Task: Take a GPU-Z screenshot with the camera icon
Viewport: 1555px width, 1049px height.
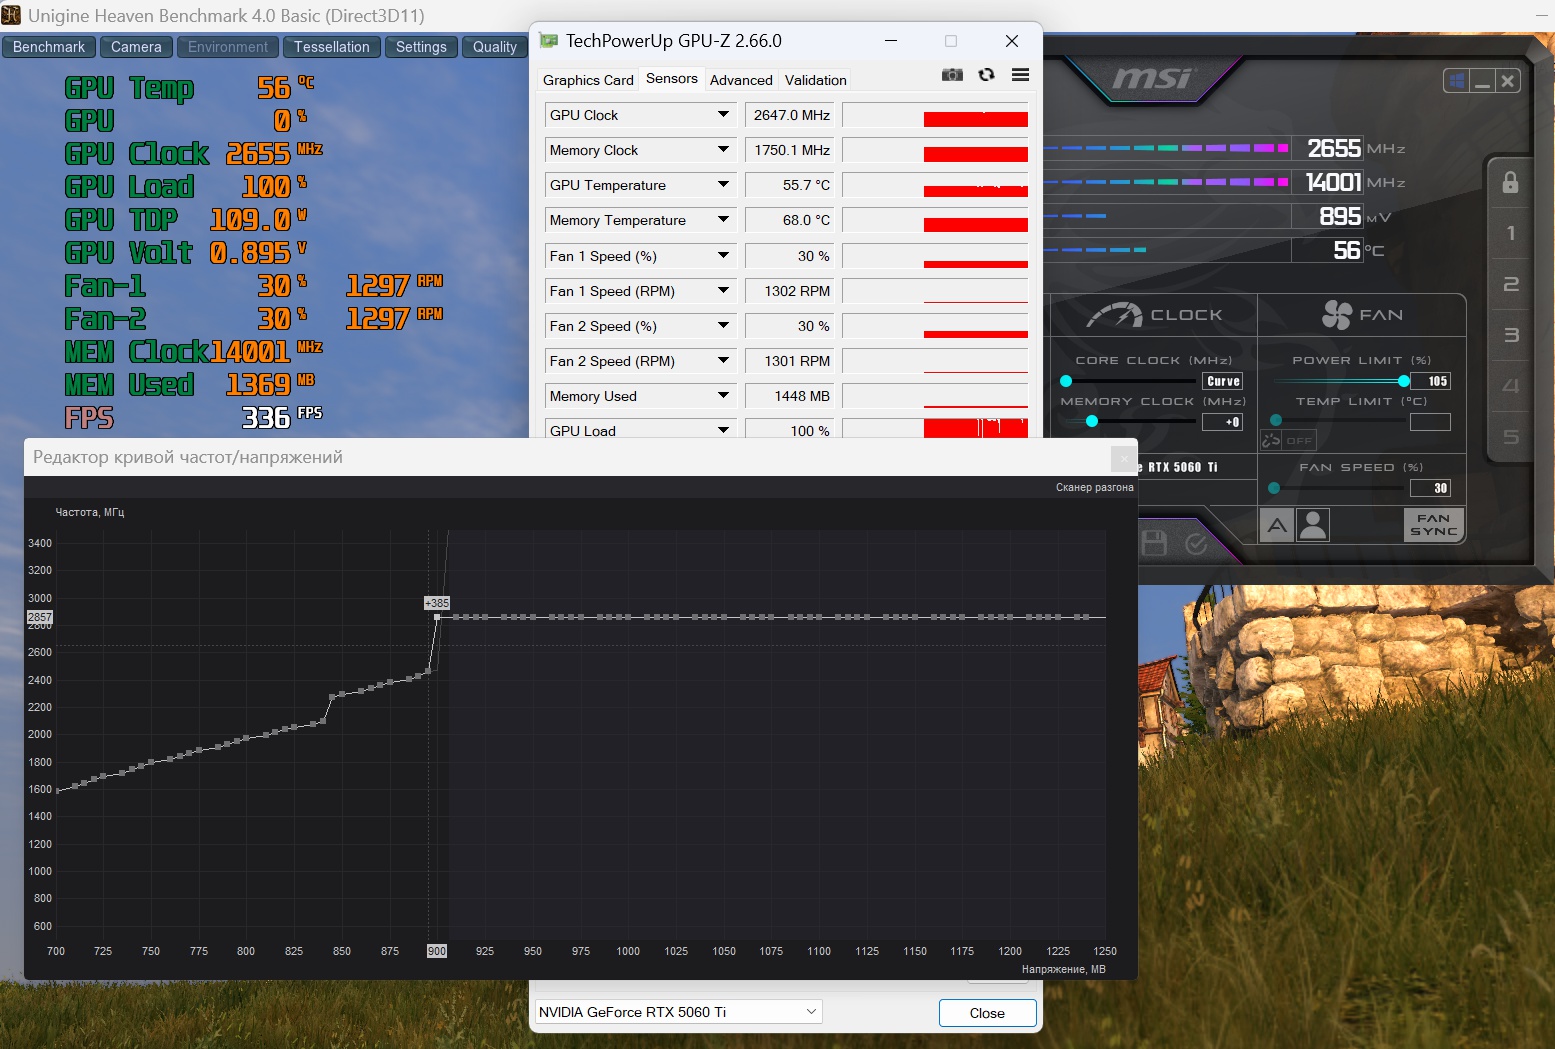Action: [952, 75]
